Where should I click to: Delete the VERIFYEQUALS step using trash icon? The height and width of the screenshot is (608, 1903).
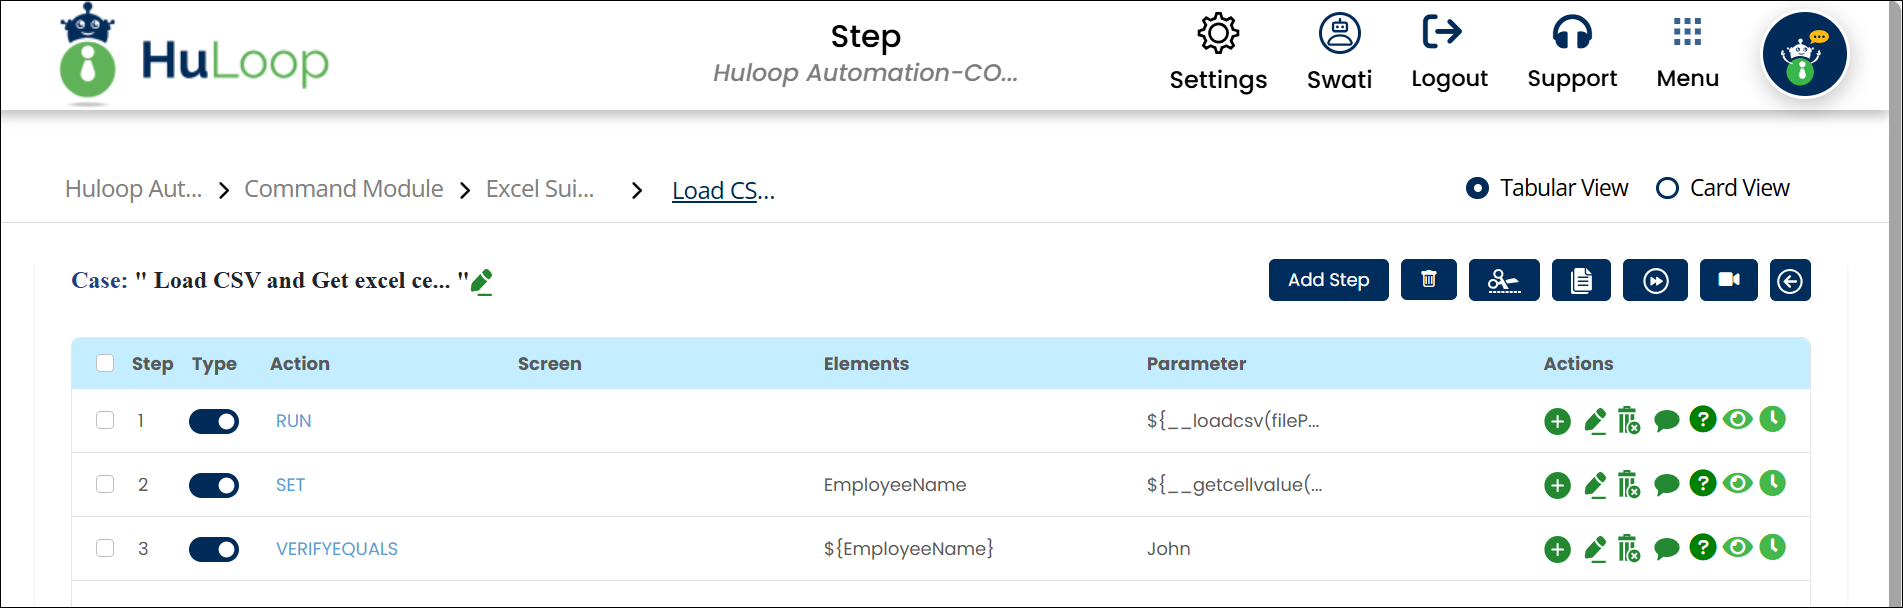point(1628,549)
